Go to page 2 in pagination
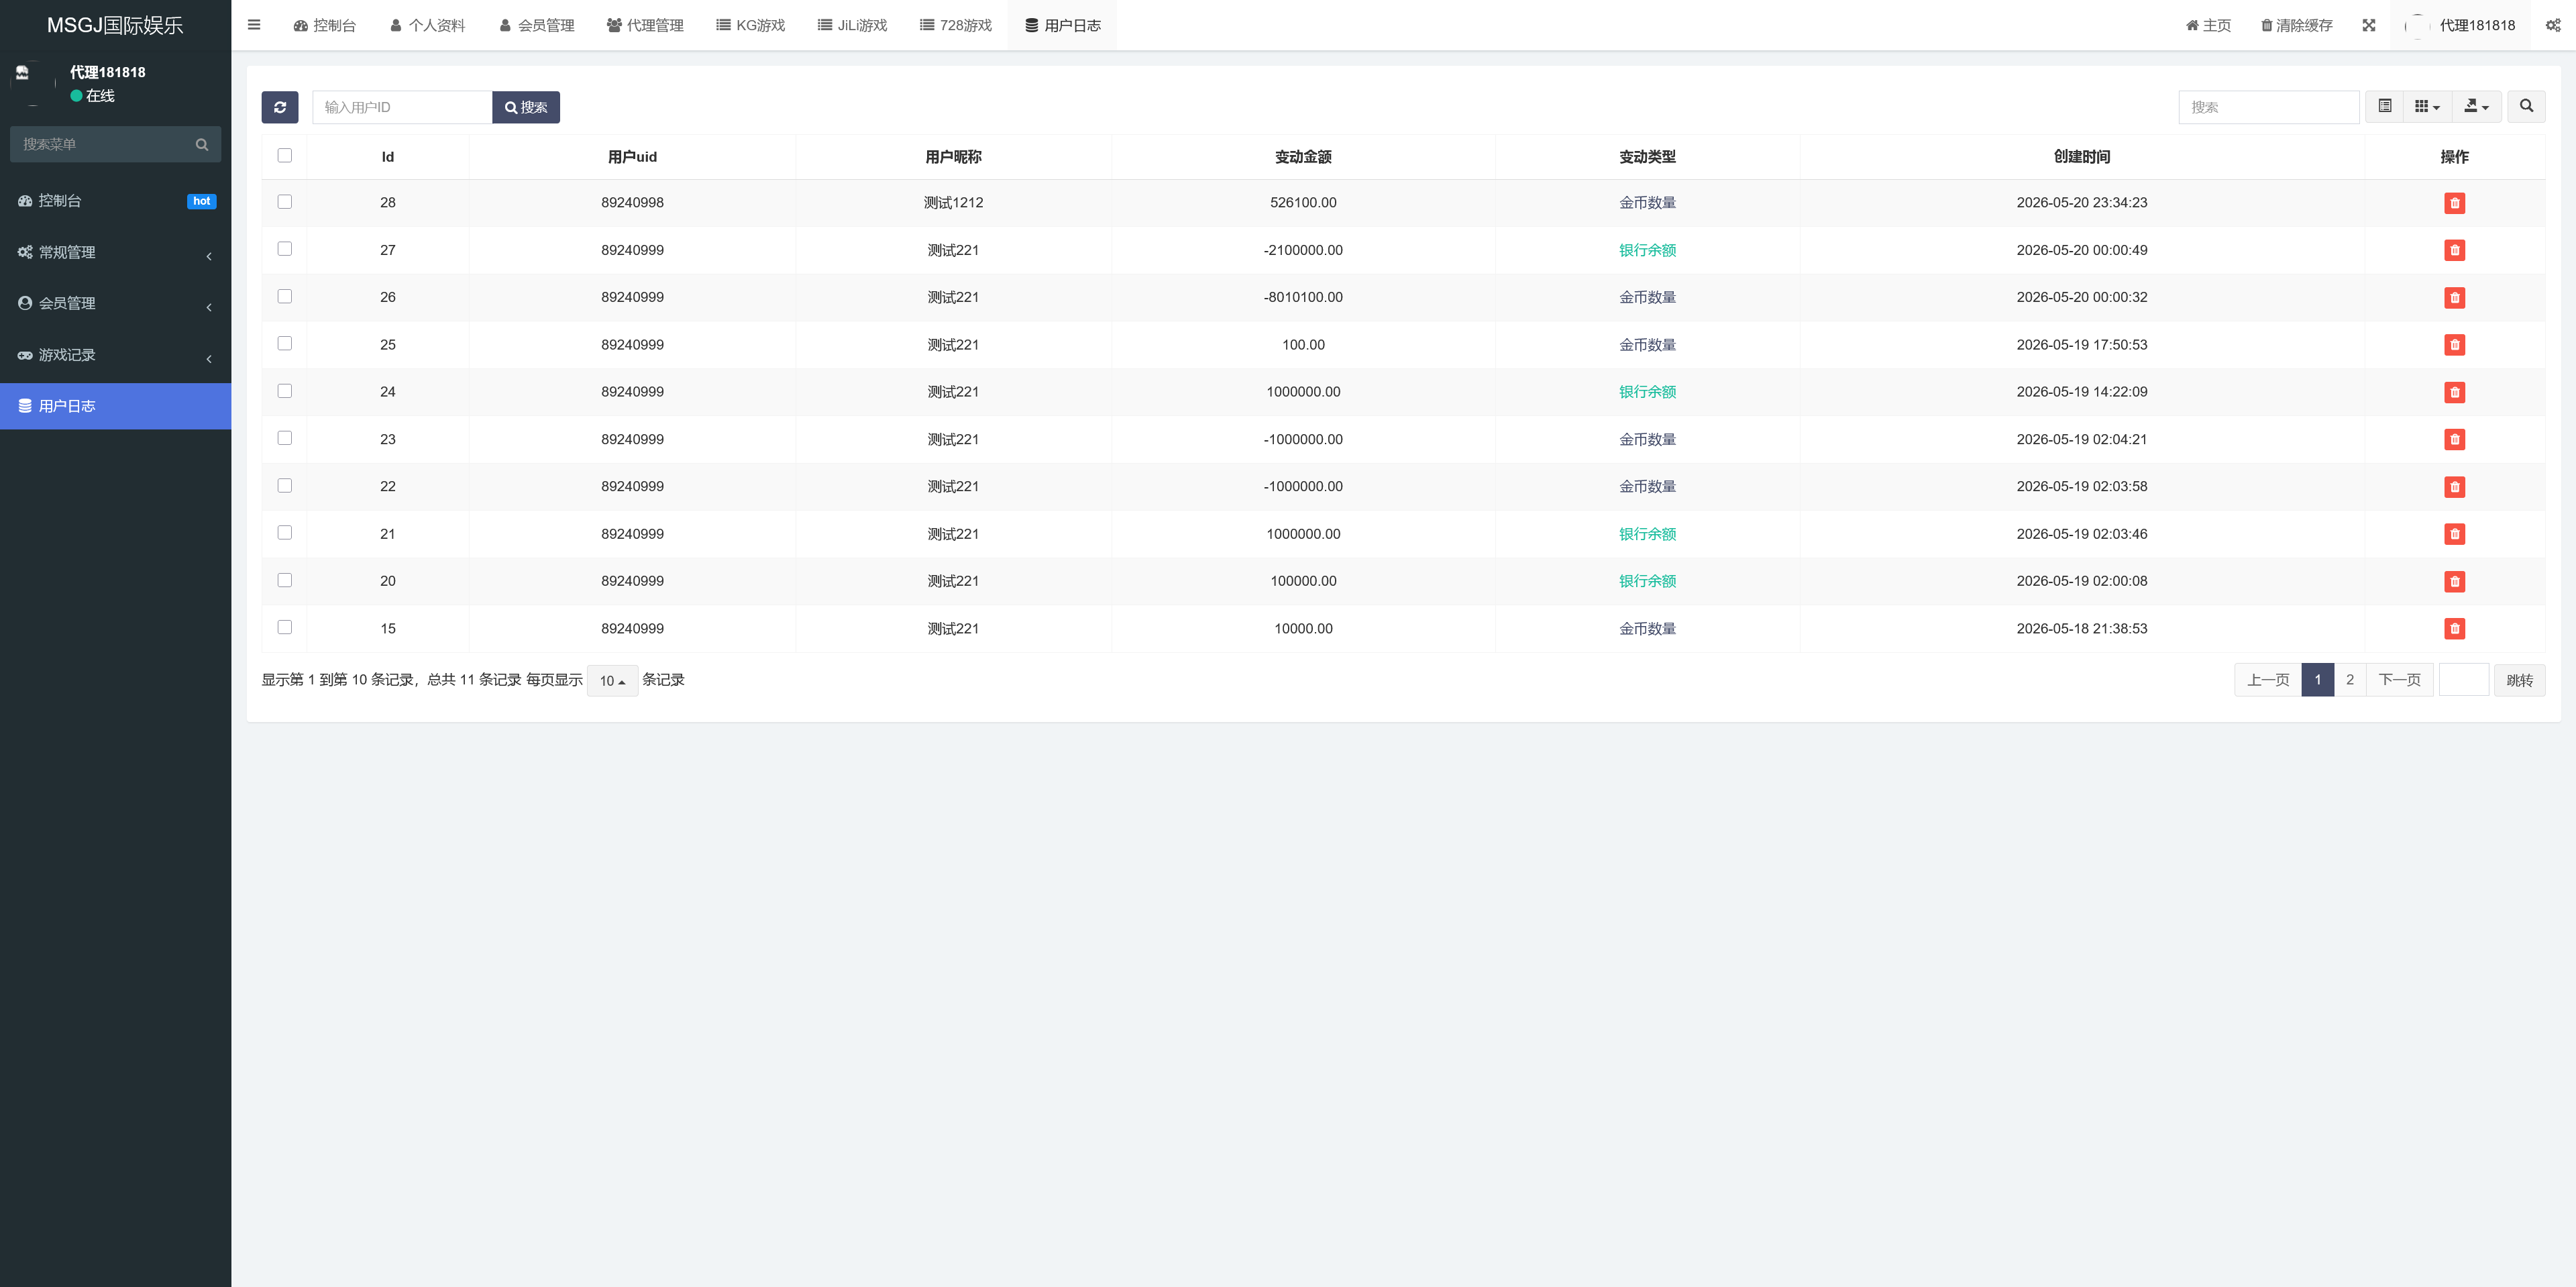The image size is (2576, 1287). [2350, 680]
